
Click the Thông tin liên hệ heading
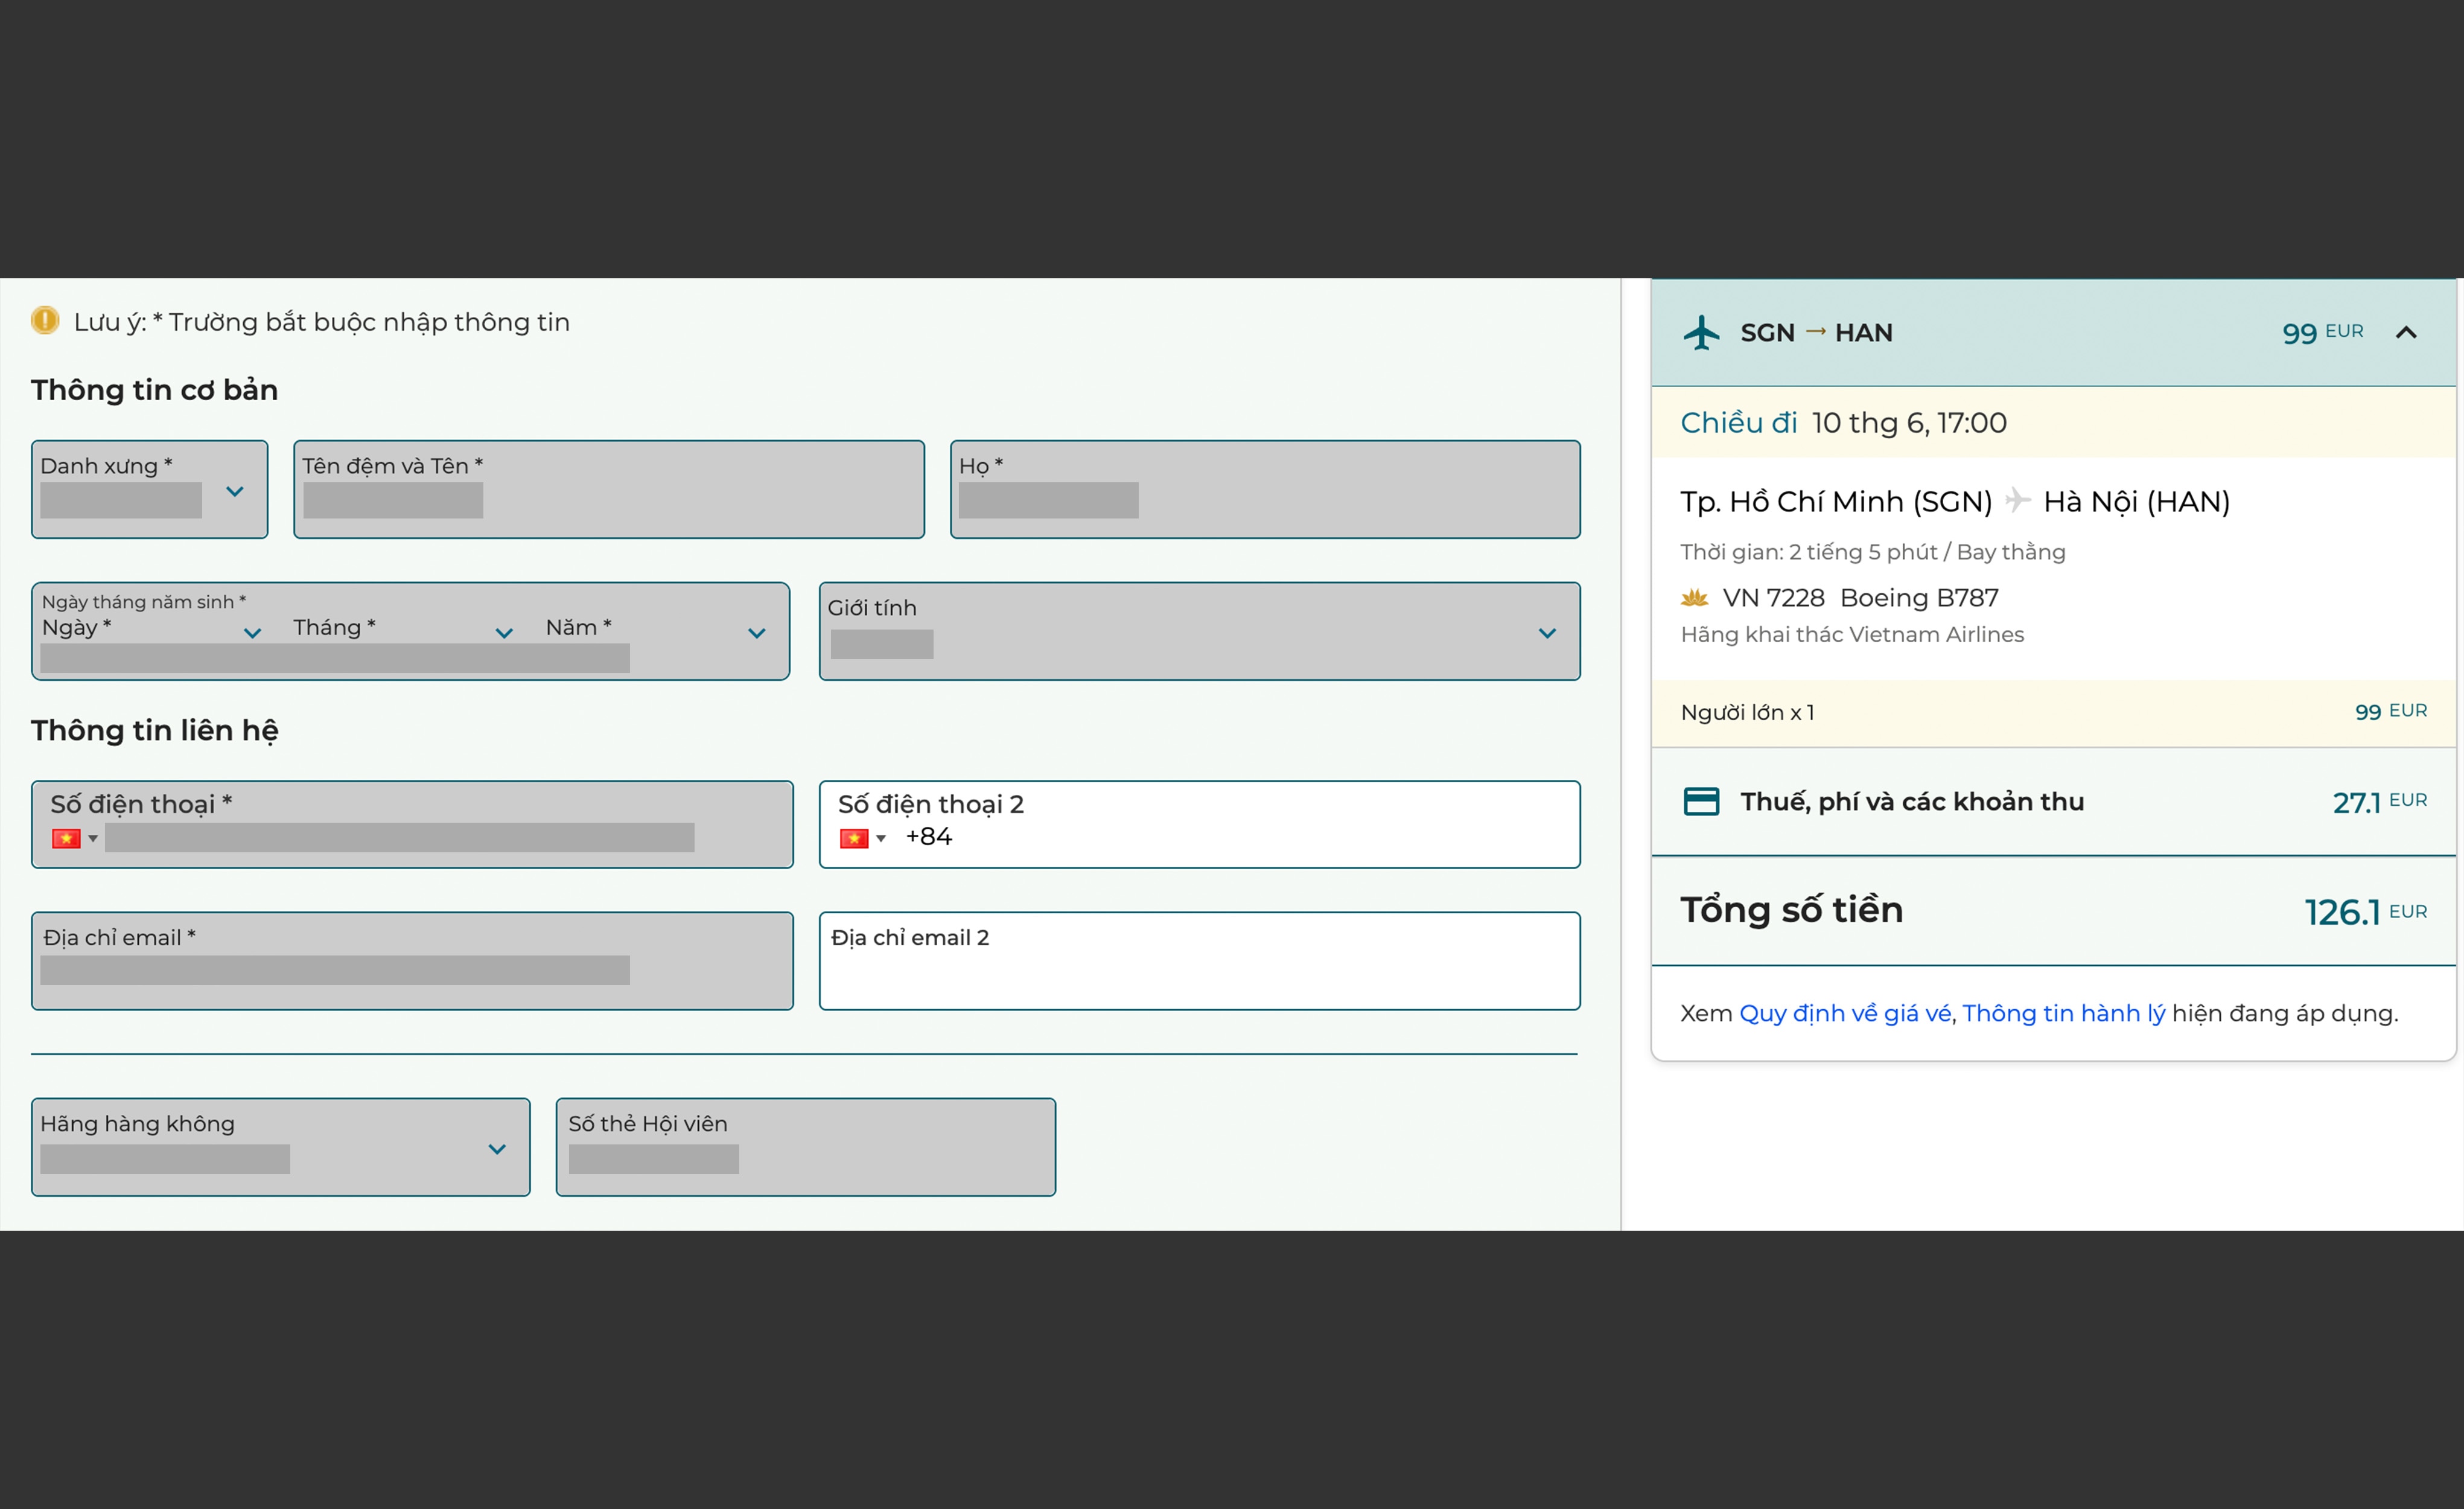click(x=155, y=730)
